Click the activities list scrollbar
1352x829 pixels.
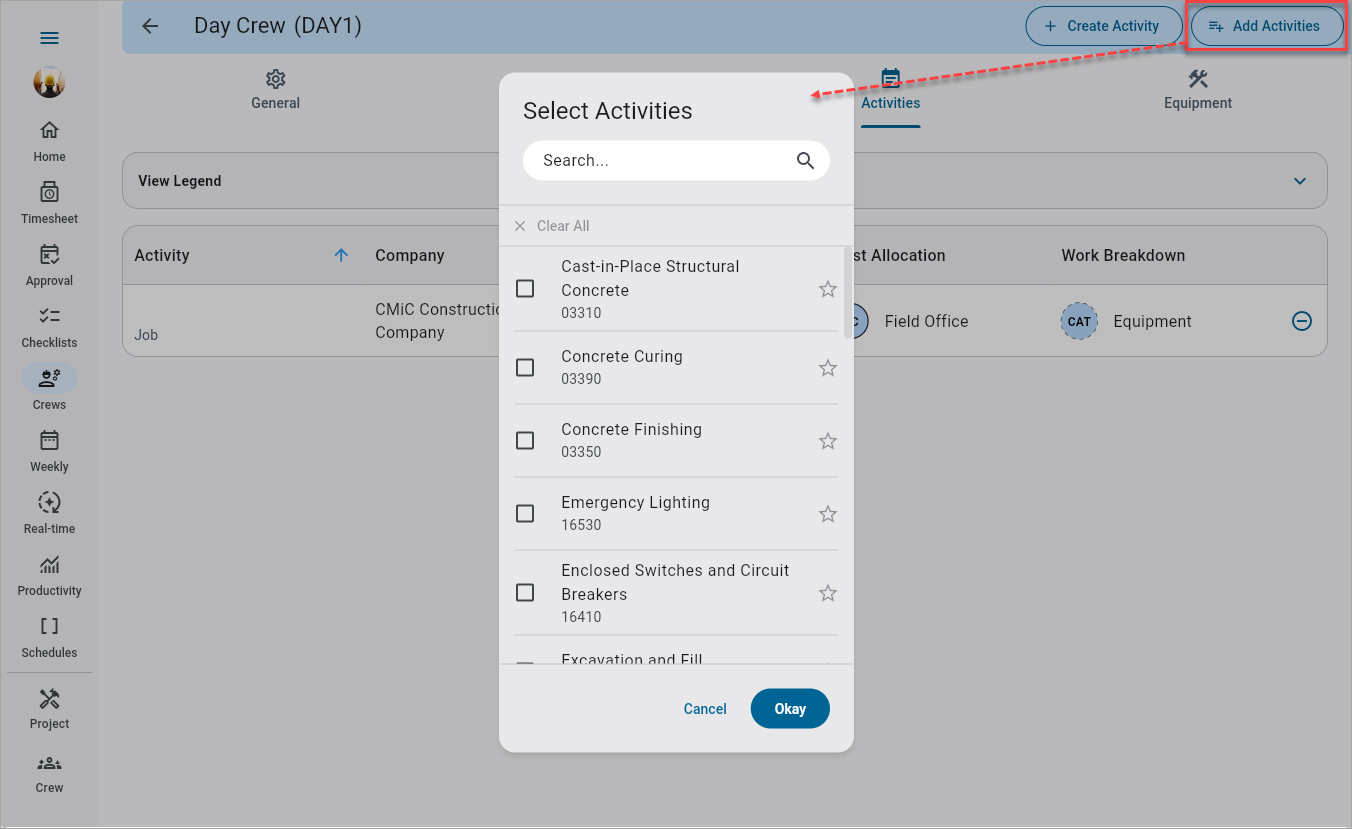pos(849,294)
